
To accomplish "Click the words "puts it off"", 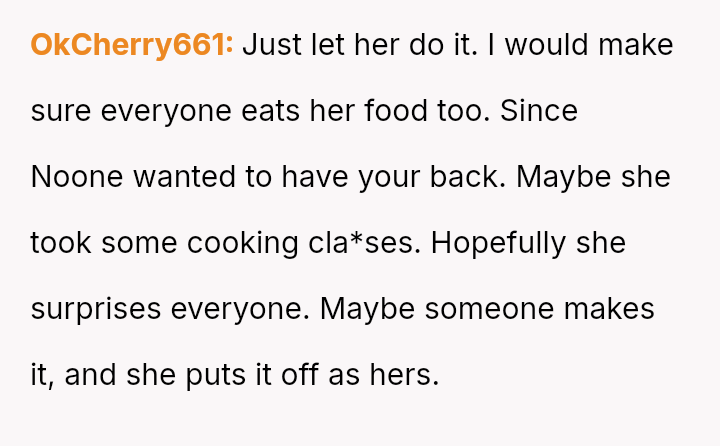I will 252,376.
